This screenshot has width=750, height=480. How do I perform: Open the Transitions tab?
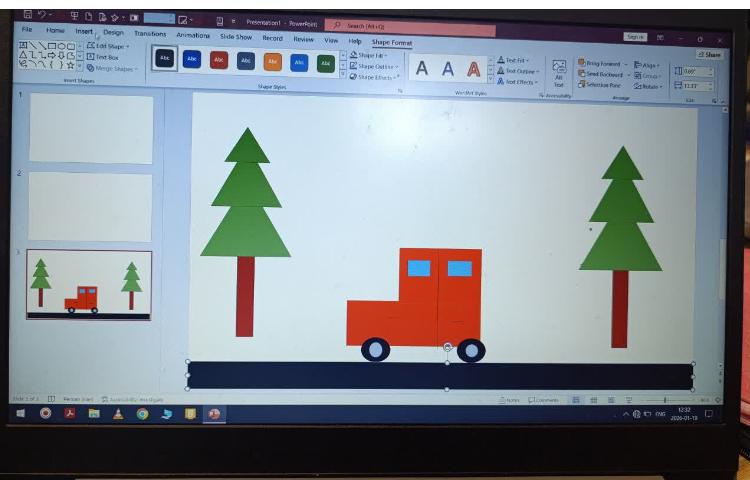tap(150, 34)
